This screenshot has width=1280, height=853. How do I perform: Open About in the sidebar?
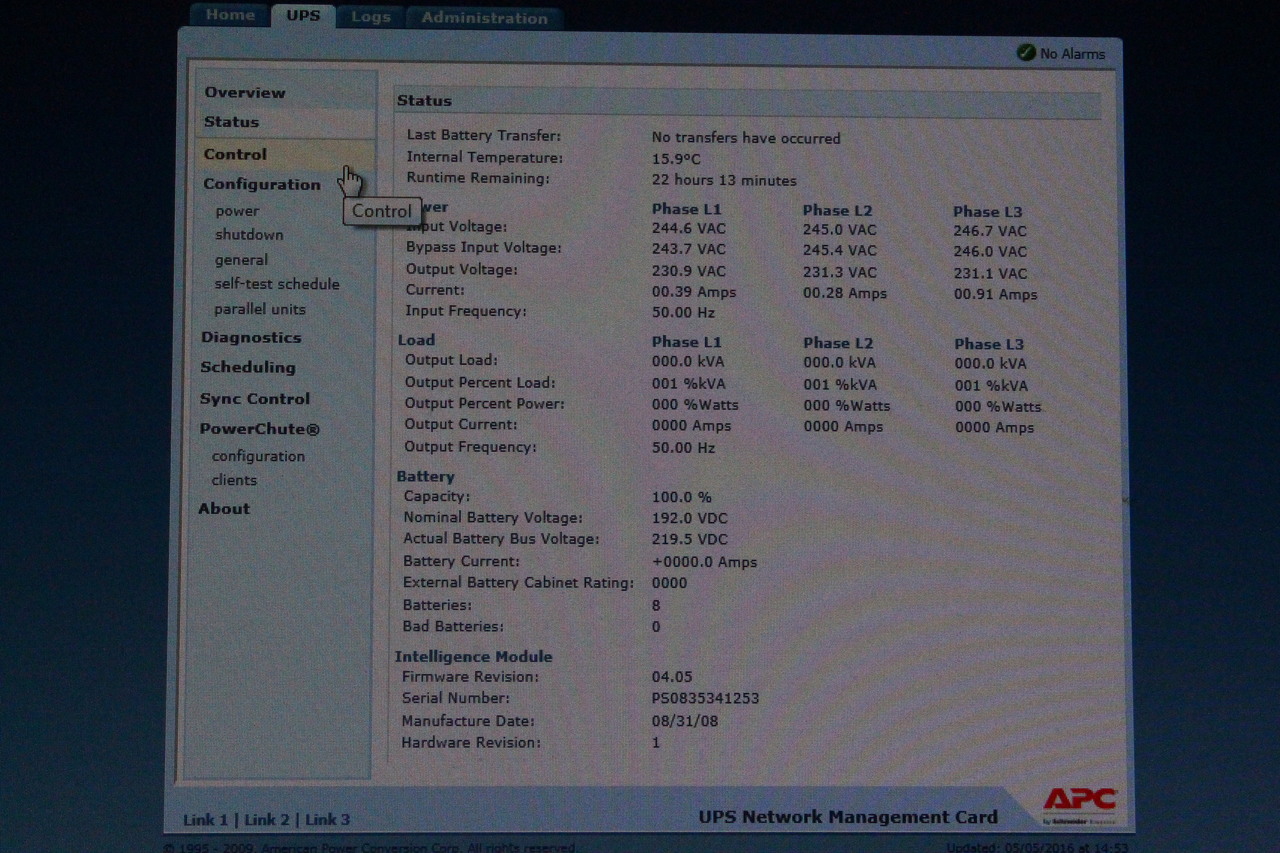(224, 508)
